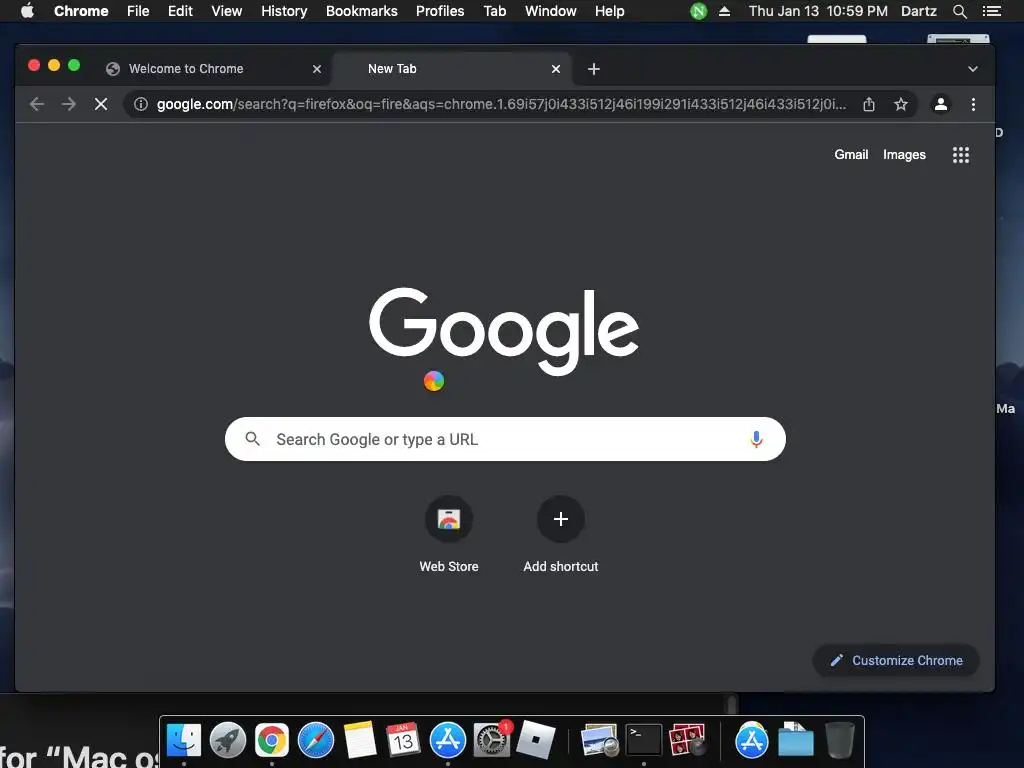Screen dimensions: 1024x768
Task: Go forward to the next page
Action: click(69, 104)
